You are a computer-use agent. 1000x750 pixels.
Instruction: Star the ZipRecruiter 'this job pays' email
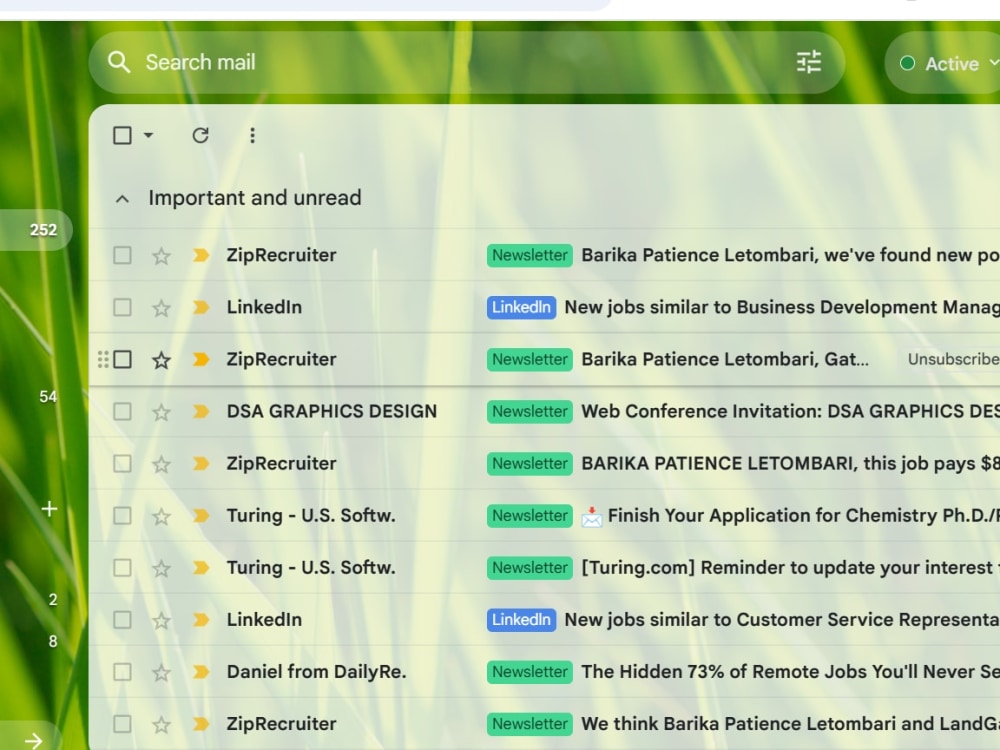click(x=161, y=464)
